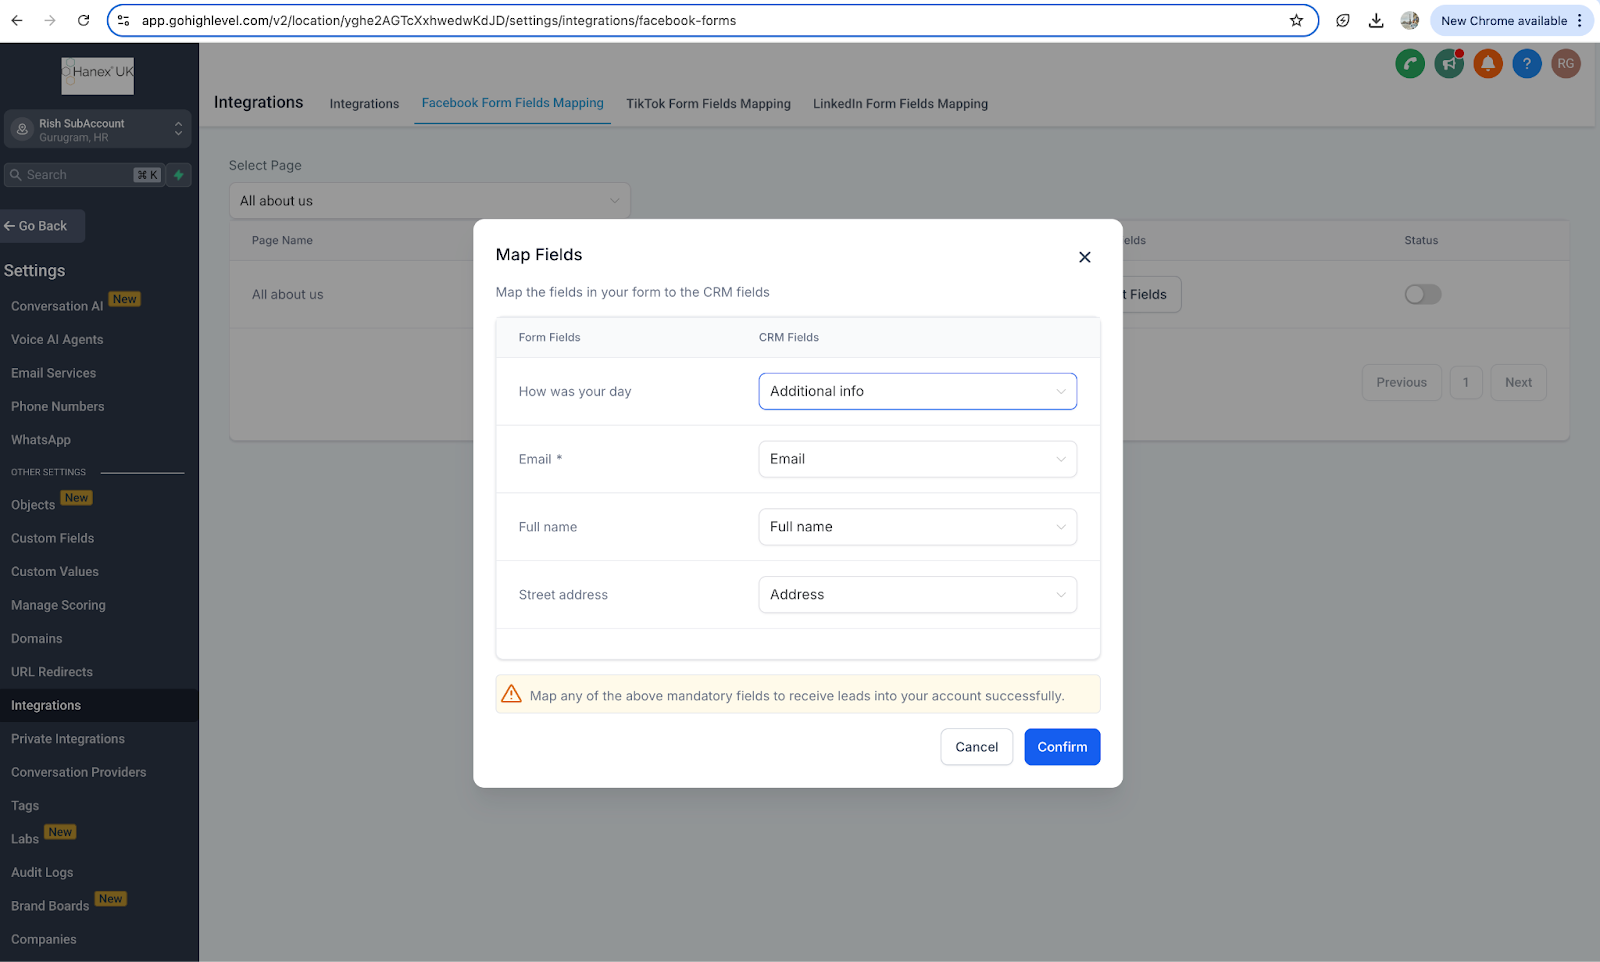Open Private Integrations settings
The width and height of the screenshot is (1600, 962).
68,739
